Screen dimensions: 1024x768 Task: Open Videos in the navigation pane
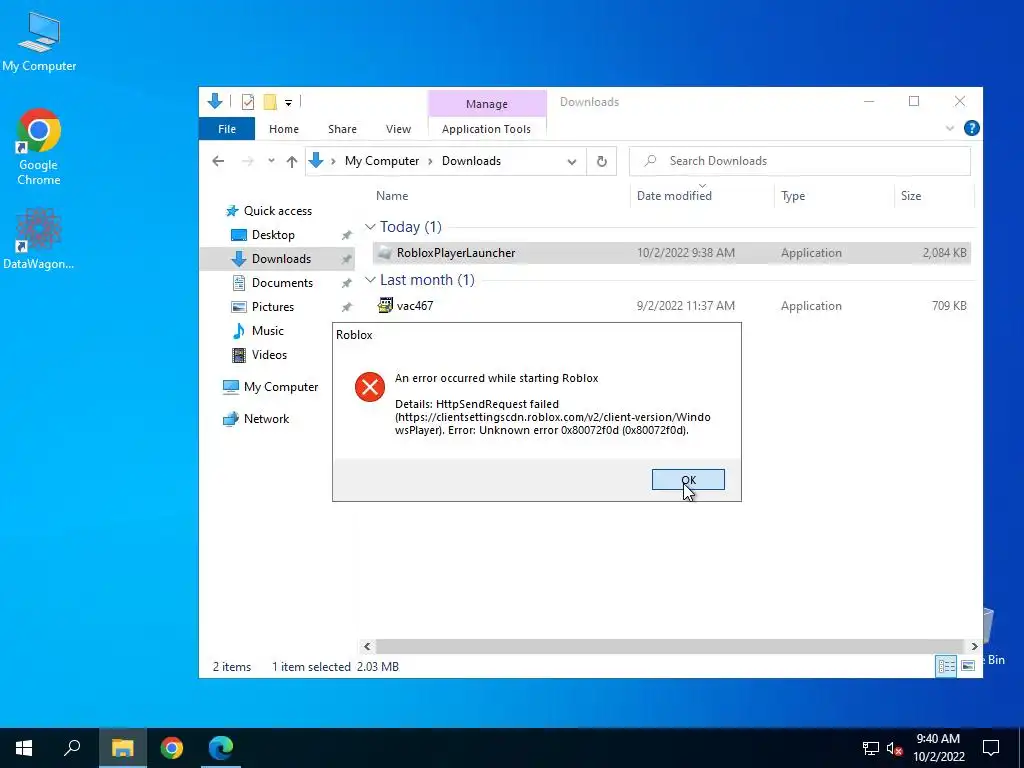tap(269, 355)
